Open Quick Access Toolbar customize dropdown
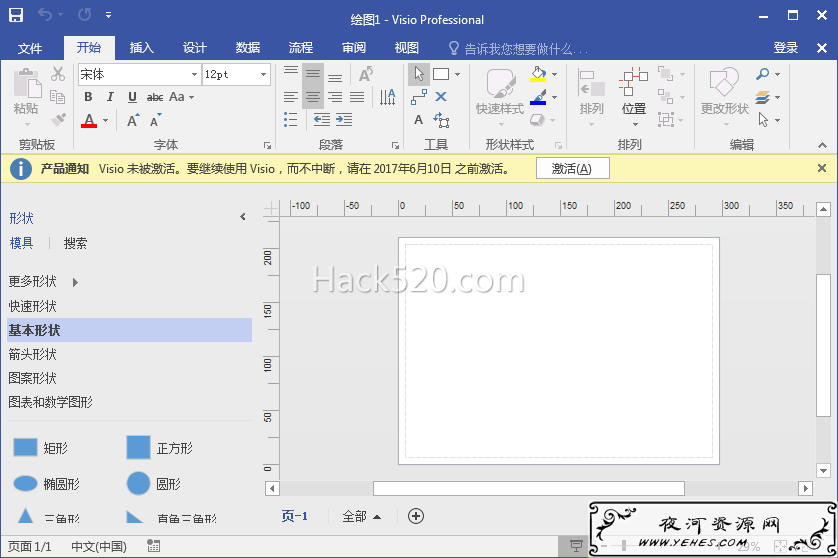 coord(108,15)
